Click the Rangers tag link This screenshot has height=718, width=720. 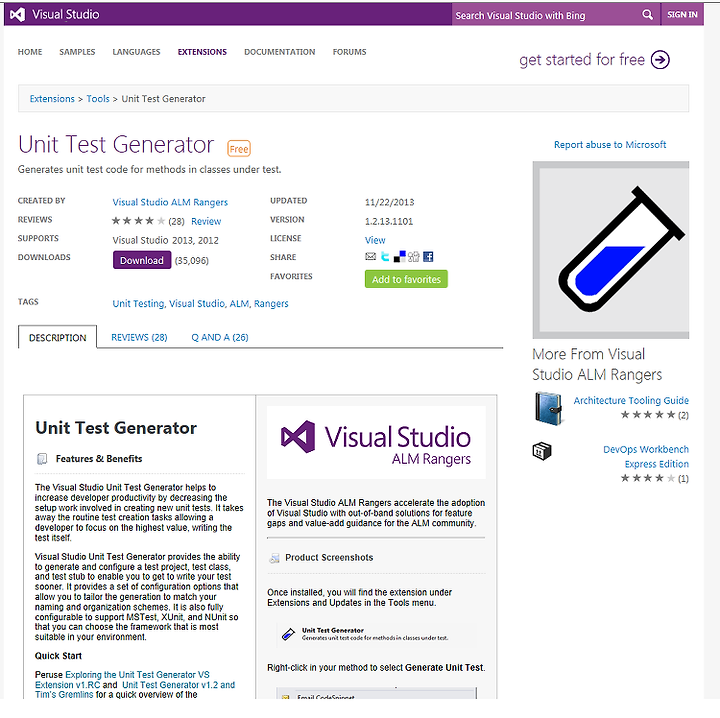[x=271, y=303]
